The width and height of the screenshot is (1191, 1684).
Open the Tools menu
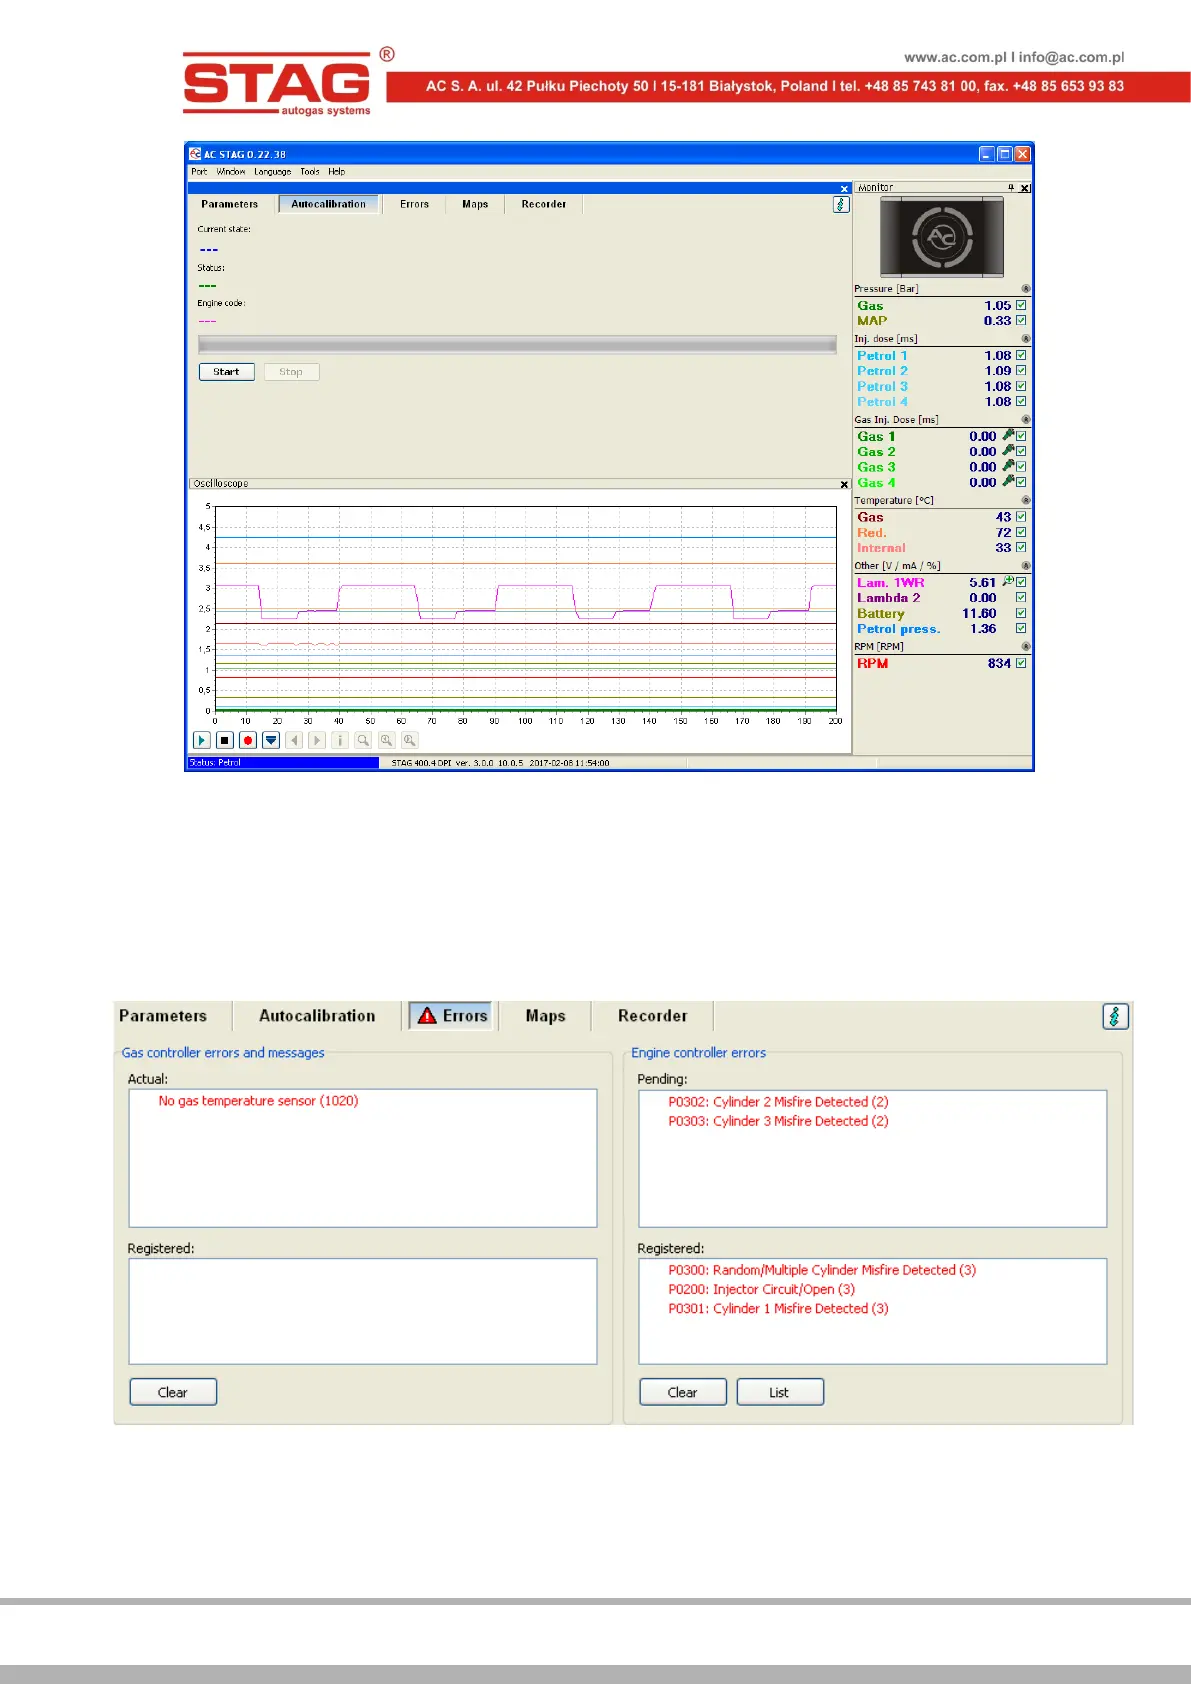[x=310, y=172]
